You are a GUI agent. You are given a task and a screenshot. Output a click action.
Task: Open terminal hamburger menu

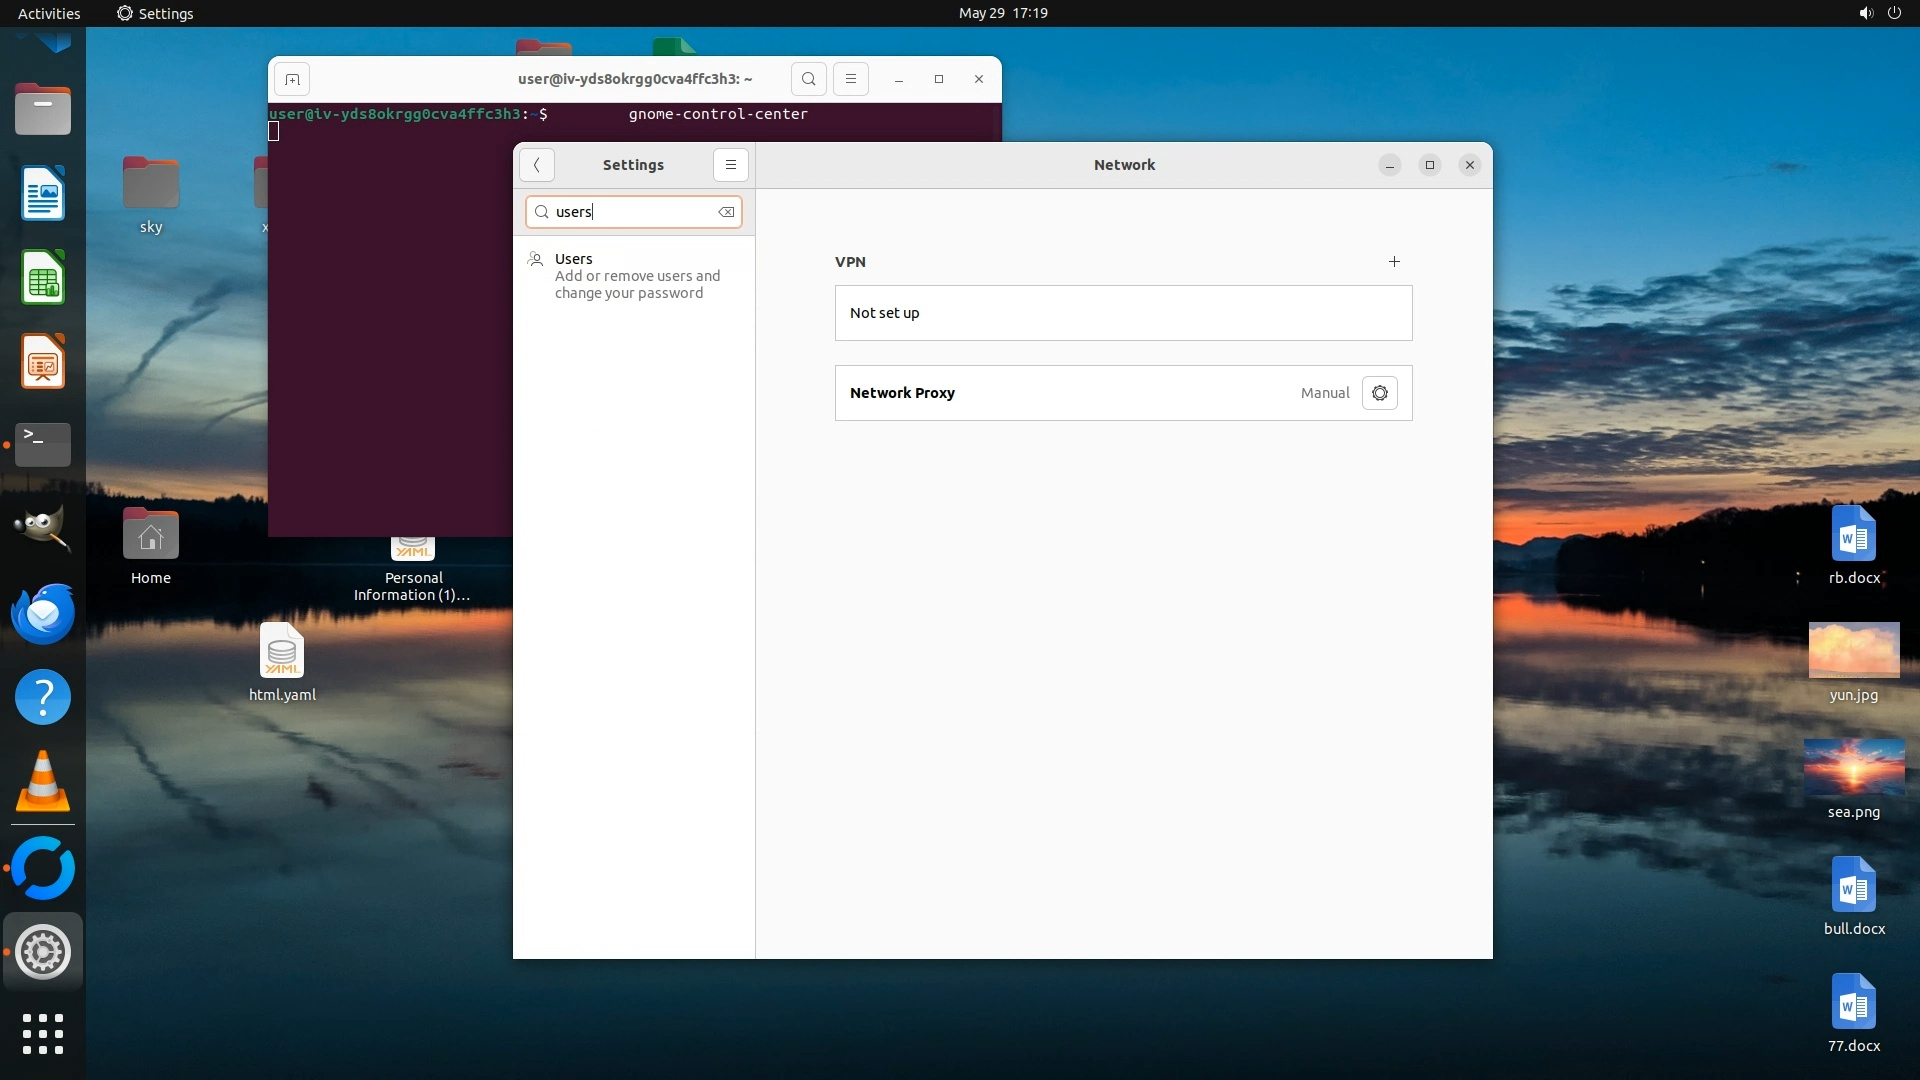tap(850, 79)
